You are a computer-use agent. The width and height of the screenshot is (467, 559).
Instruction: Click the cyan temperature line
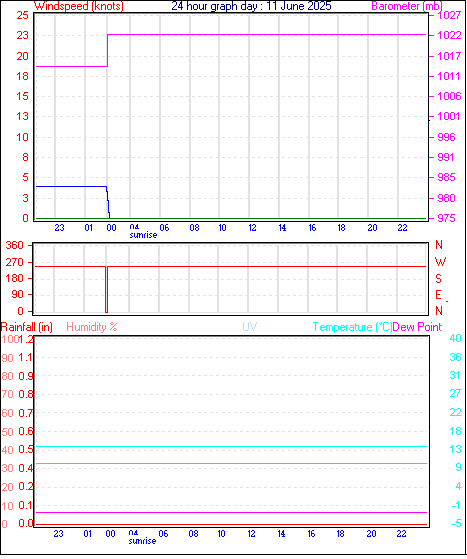232,446
